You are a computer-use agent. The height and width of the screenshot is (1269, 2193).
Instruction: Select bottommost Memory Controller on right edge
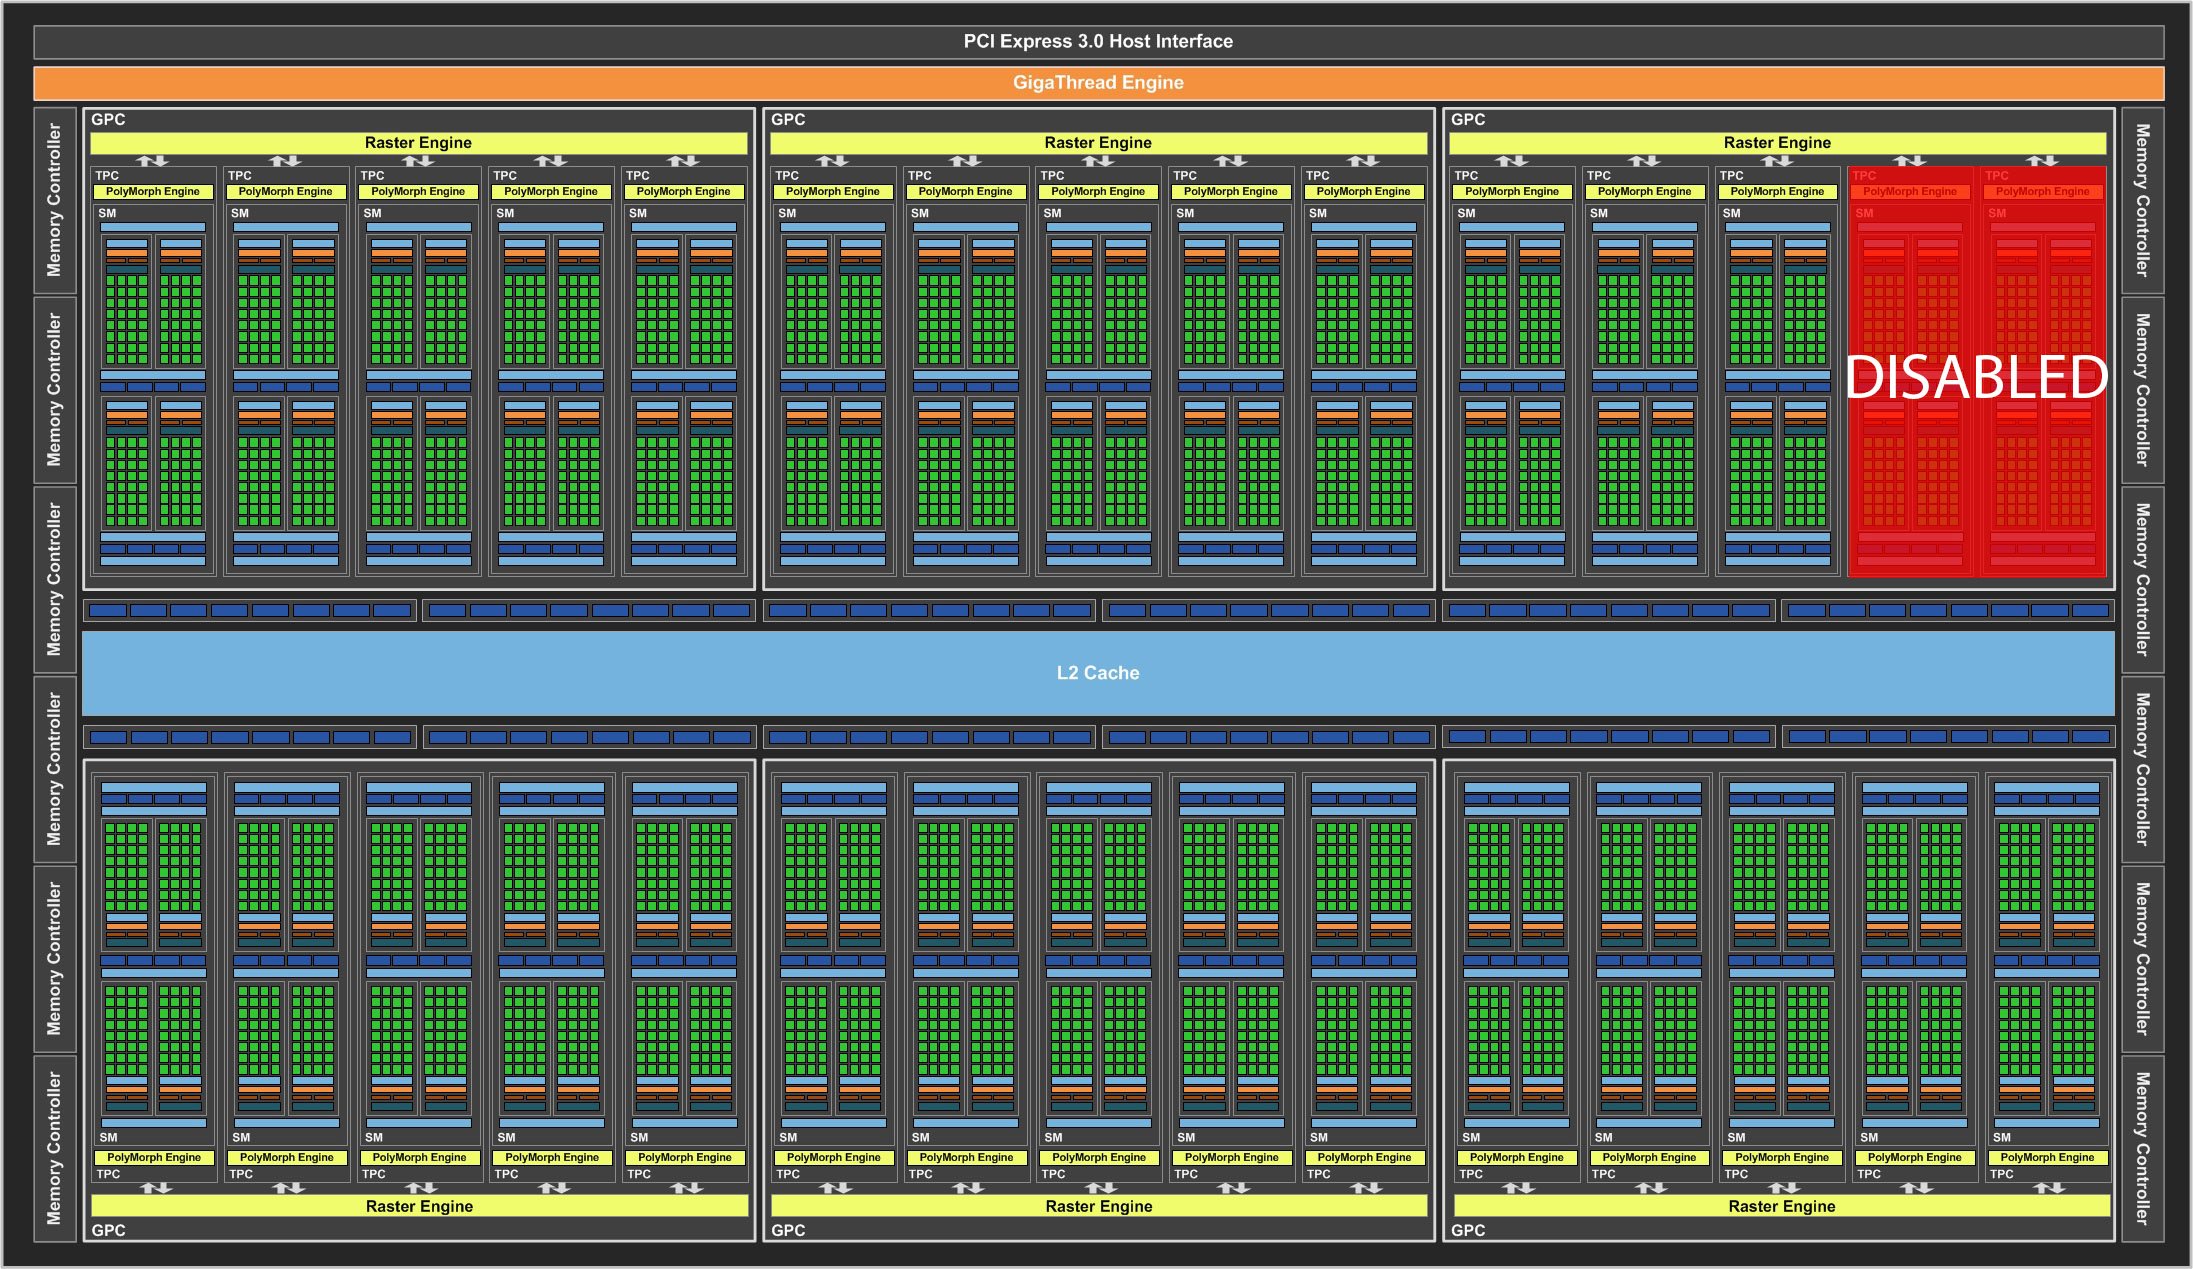pos(2142,1148)
